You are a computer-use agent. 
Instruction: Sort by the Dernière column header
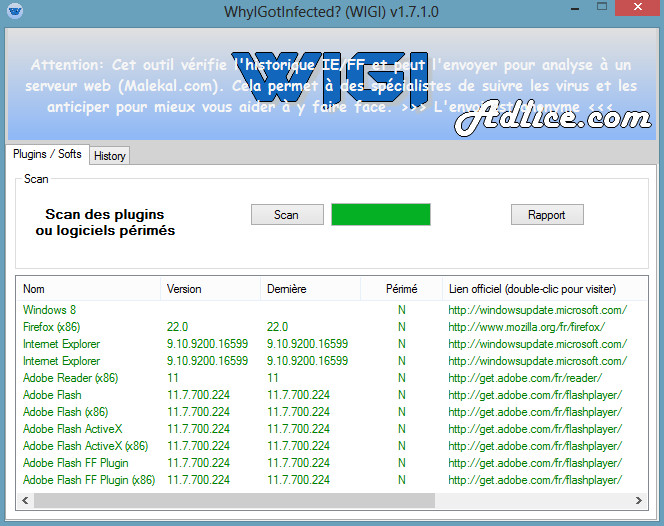(x=310, y=289)
